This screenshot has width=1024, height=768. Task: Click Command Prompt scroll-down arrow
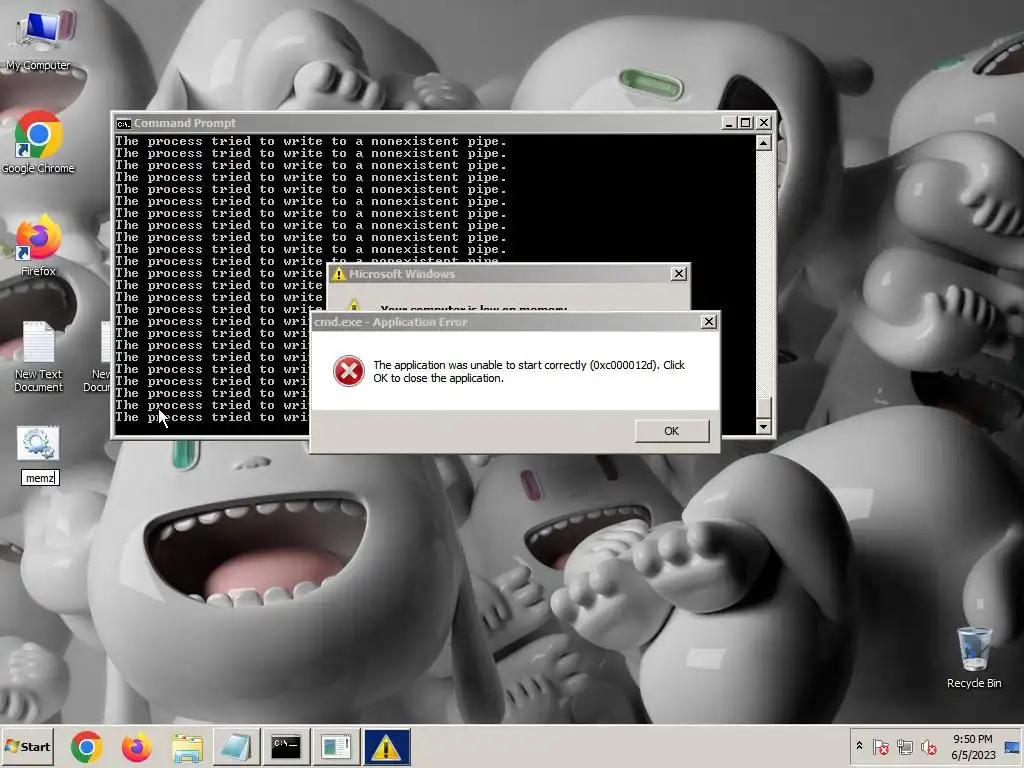pyautogui.click(x=763, y=427)
